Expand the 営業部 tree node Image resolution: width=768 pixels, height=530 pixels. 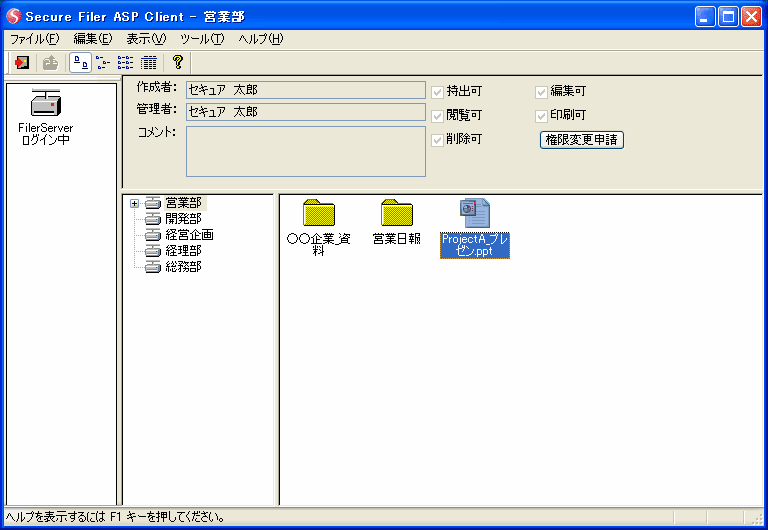[134, 203]
